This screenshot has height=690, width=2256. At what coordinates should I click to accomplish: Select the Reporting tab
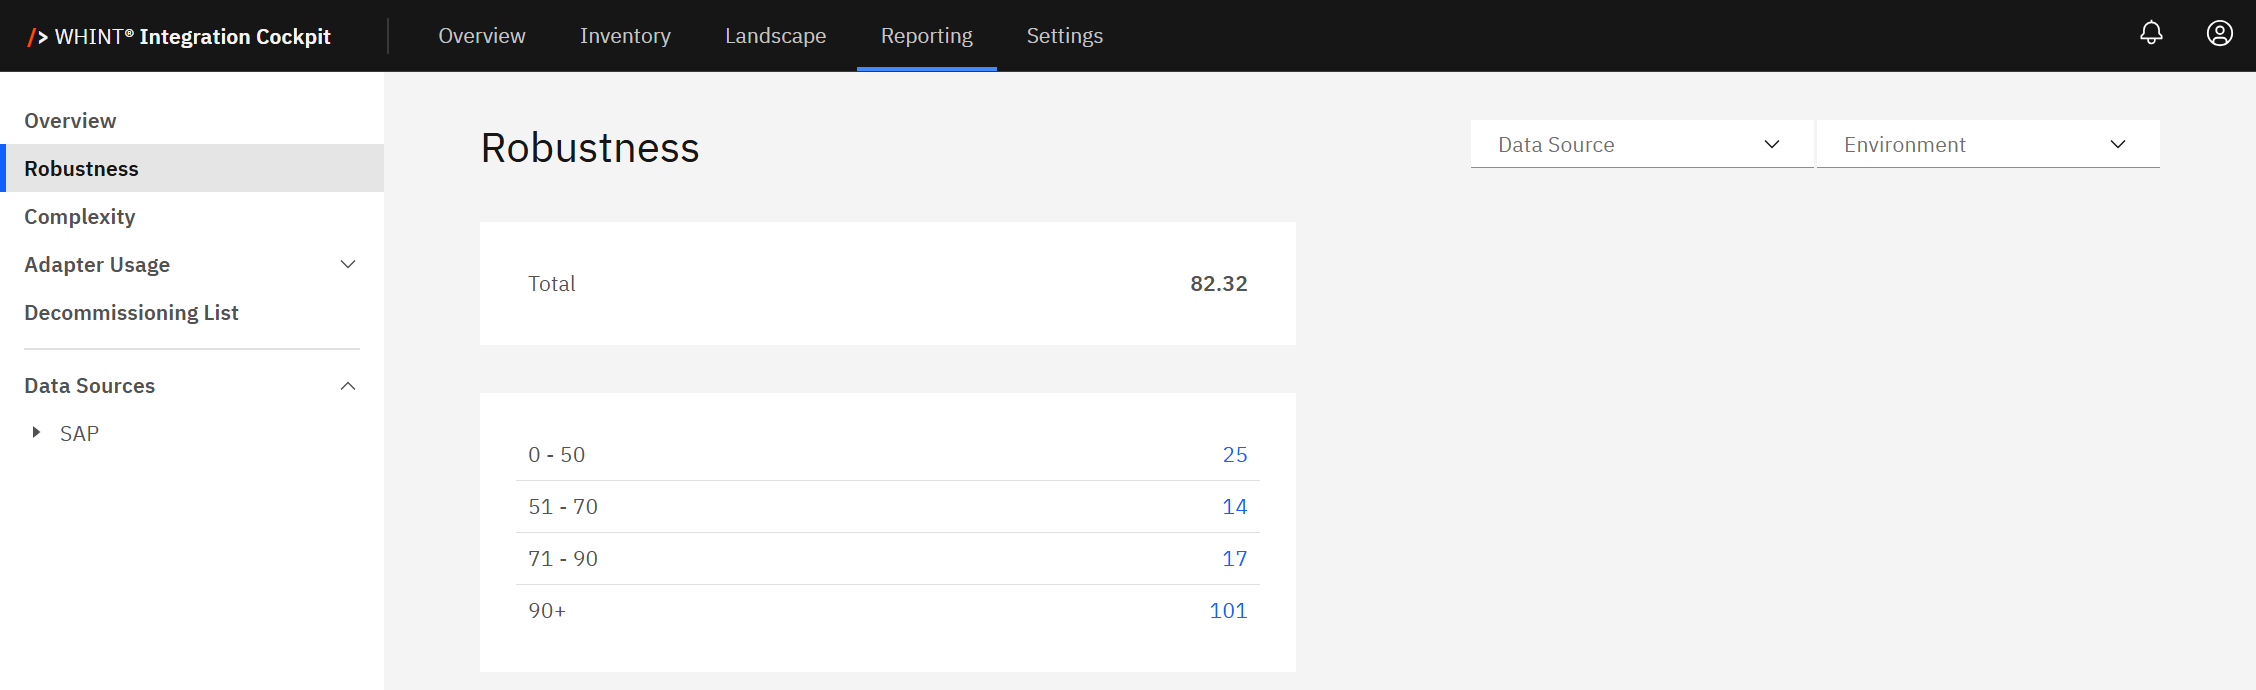coord(926,36)
